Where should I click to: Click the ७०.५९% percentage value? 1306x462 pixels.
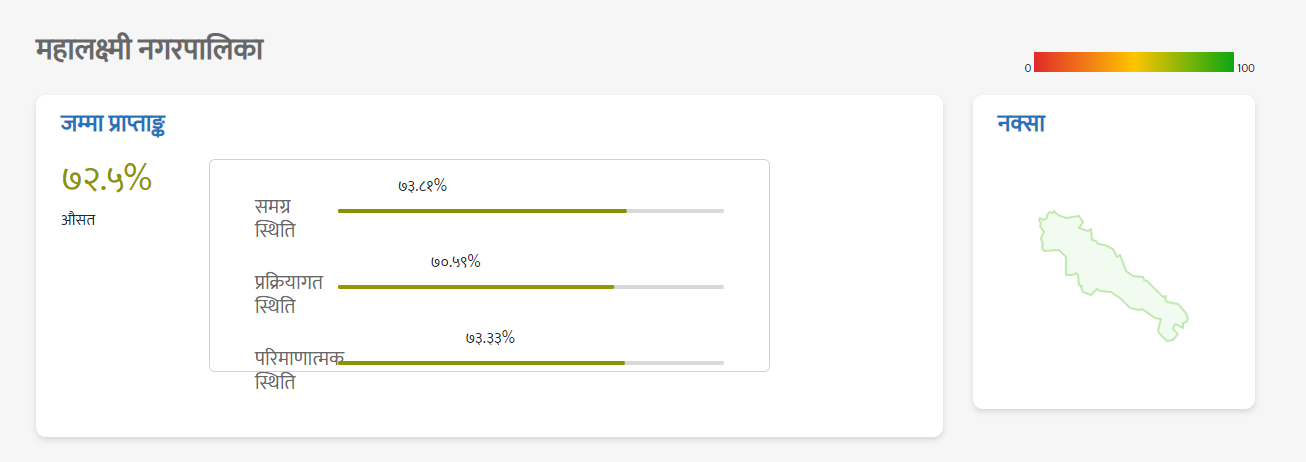point(456,261)
